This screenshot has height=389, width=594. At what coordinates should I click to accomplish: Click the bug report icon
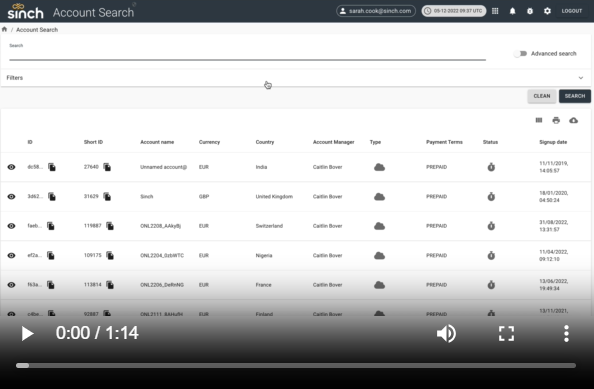click(x=530, y=11)
